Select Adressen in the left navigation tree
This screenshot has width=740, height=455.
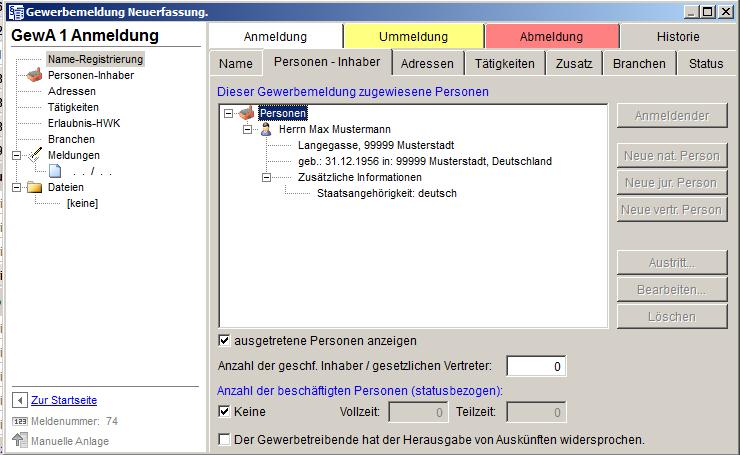[72, 91]
